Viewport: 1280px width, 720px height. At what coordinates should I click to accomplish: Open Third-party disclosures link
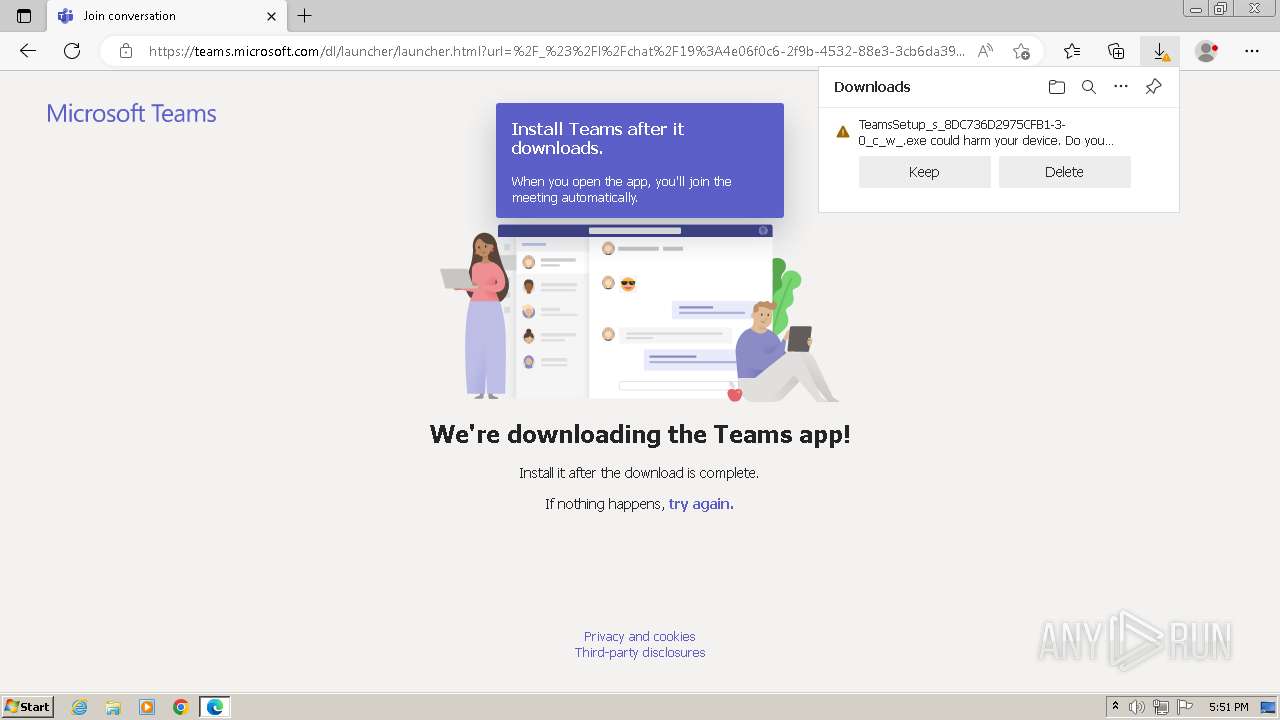640,652
